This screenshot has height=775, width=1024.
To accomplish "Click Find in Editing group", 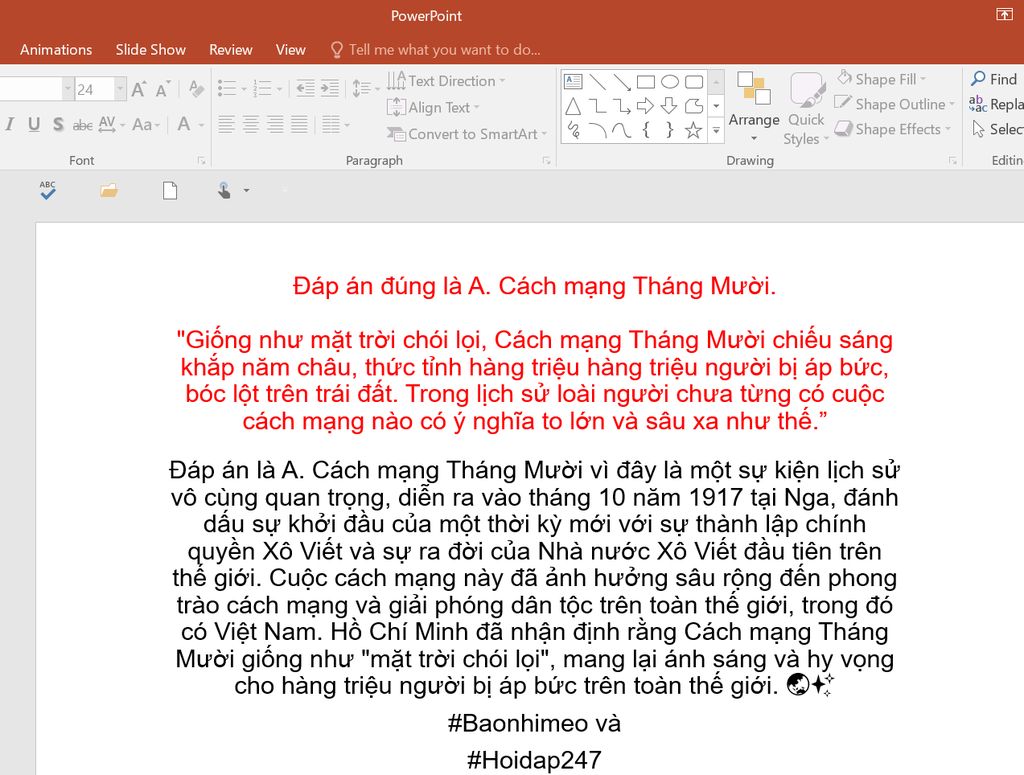I will click(x=994, y=79).
